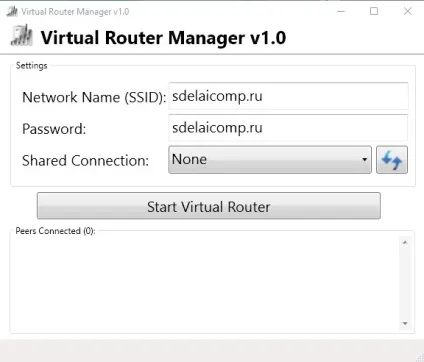Start the Virtual Router
Viewport: 424px width, 362px height.
209,206
